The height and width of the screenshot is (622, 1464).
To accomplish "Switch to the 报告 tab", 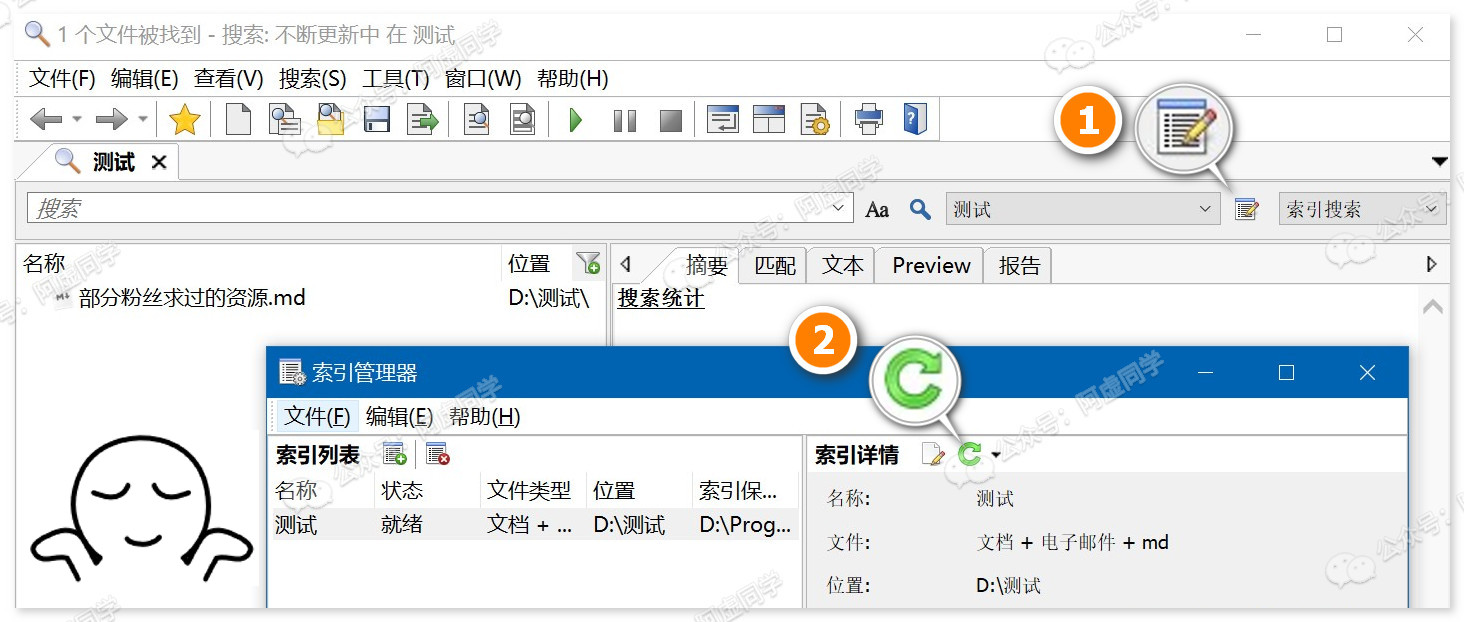I will coord(1018,265).
